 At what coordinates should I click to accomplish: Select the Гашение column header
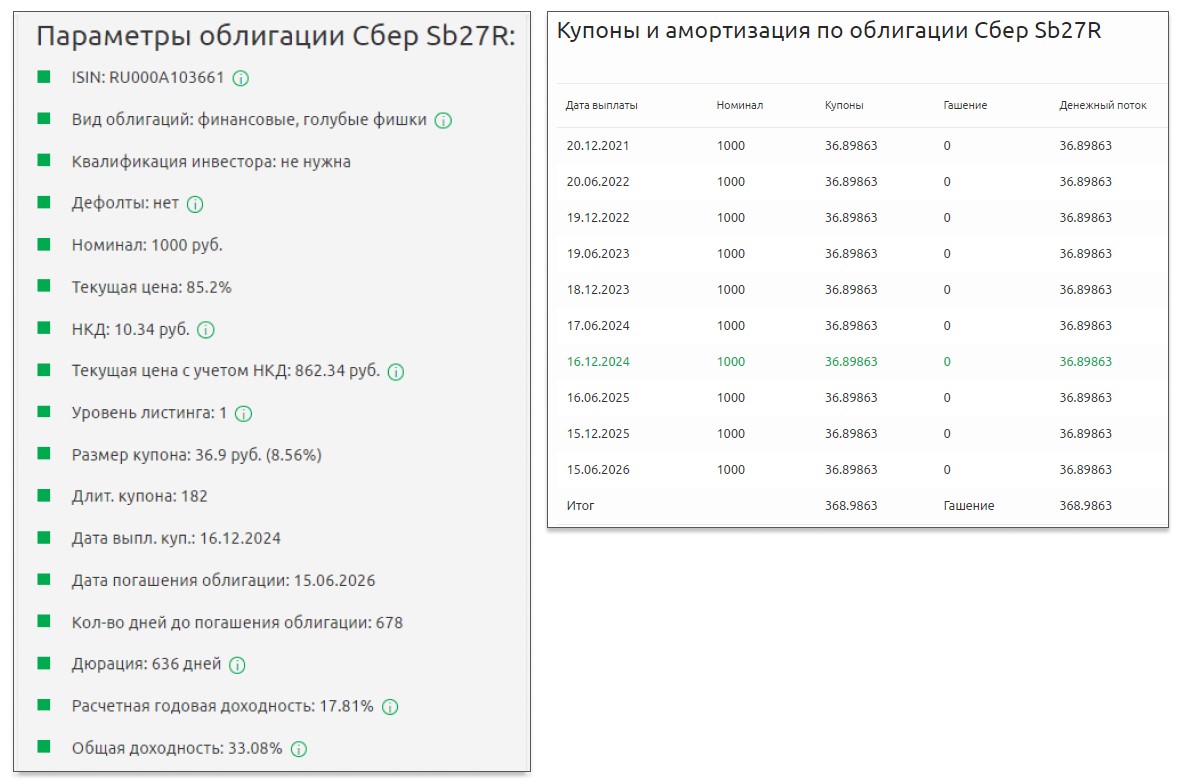[x=965, y=105]
